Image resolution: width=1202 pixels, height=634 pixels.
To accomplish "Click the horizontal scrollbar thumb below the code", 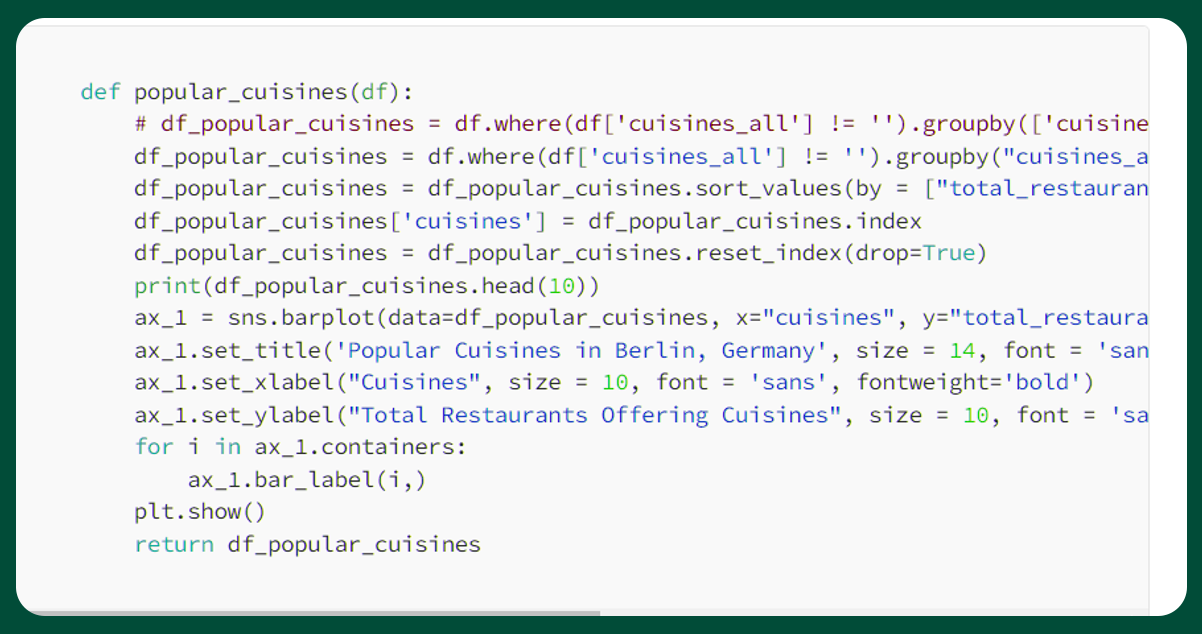I will [310, 612].
